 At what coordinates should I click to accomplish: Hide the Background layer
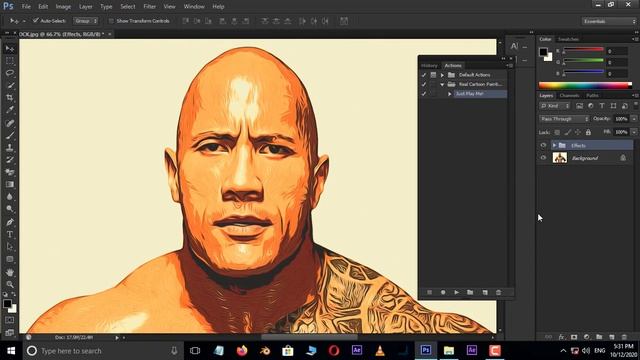pyautogui.click(x=543, y=158)
